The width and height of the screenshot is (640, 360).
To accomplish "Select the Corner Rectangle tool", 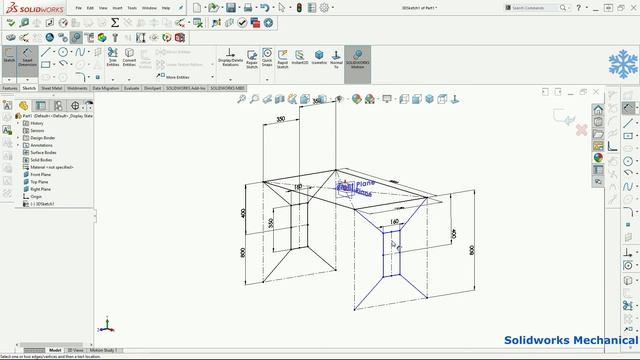I will tap(45, 64).
